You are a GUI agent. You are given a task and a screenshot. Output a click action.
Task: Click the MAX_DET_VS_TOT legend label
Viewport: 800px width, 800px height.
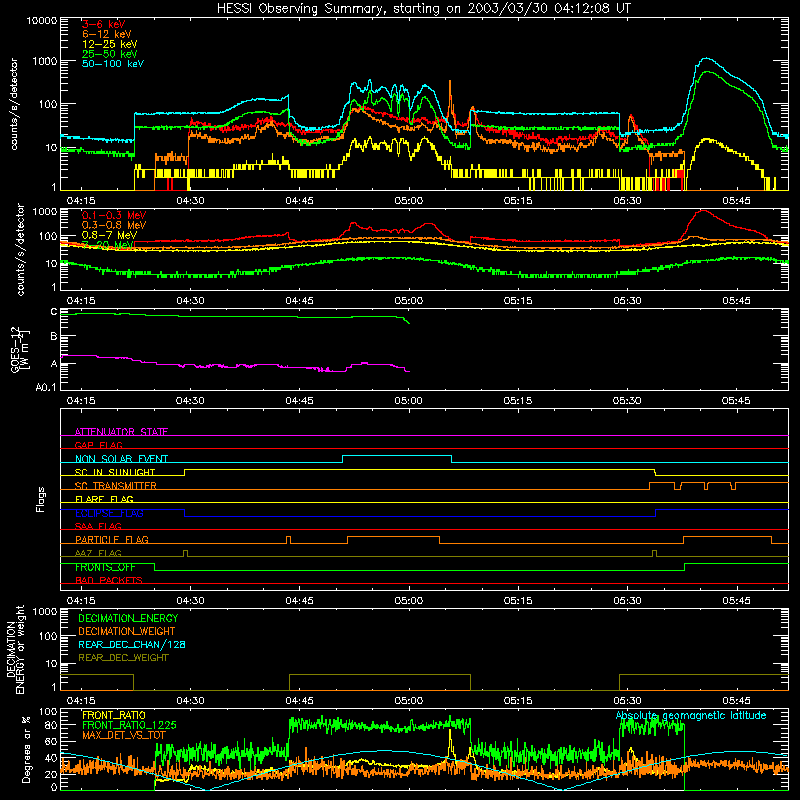124,735
